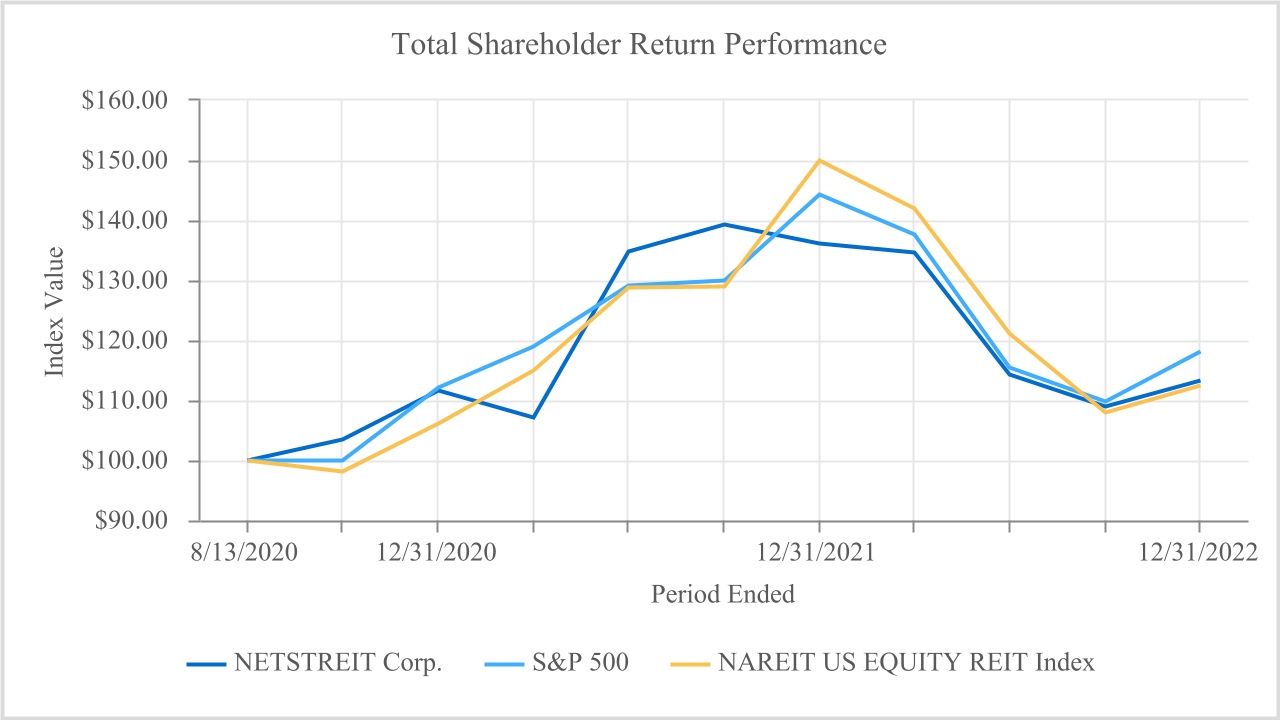This screenshot has height=720, width=1280.
Task: Click the S&P 500 legend line marker
Action: click(507, 663)
